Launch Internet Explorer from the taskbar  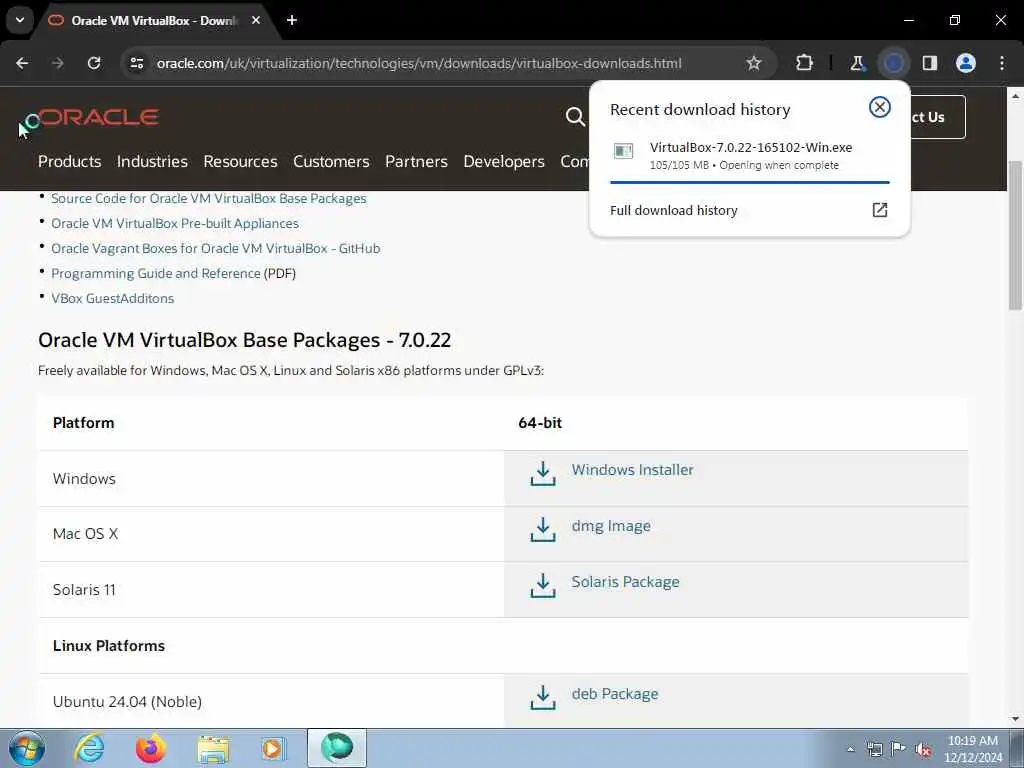click(x=89, y=748)
